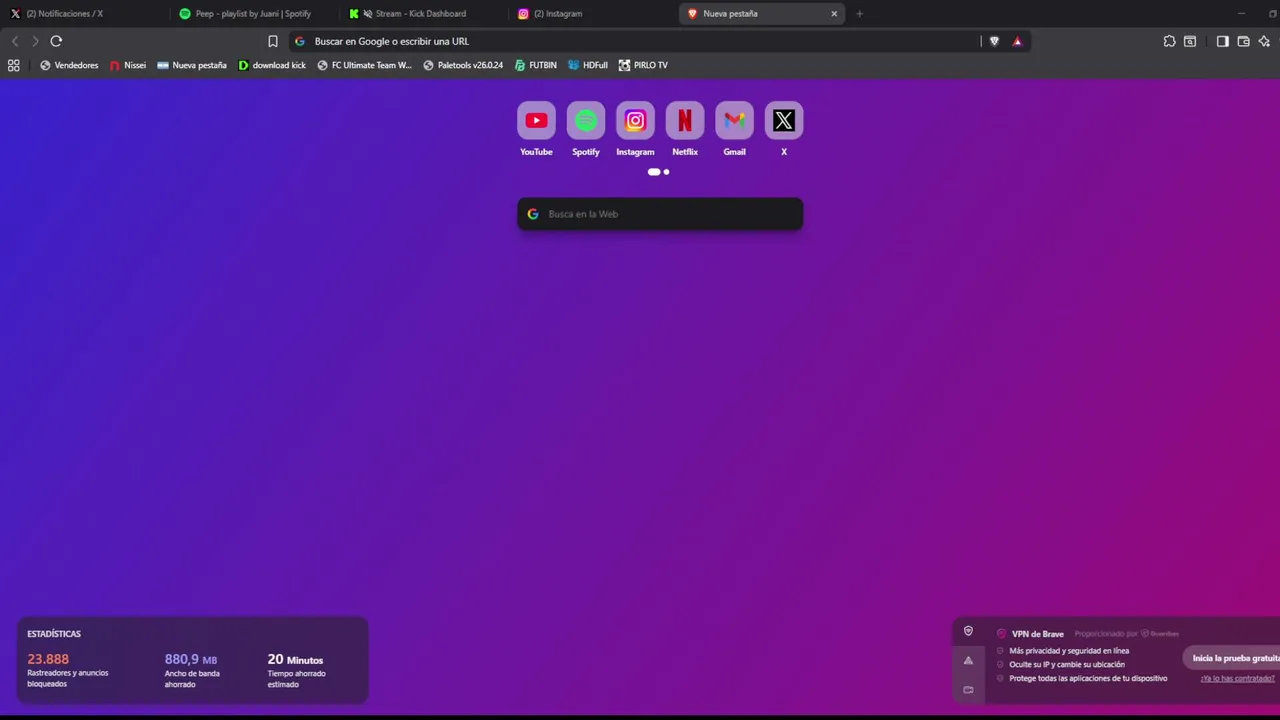The height and width of the screenshot is (720, 1280).
Task: Open the Leo AI sparkle icon
Action: tap(1265, 41)
